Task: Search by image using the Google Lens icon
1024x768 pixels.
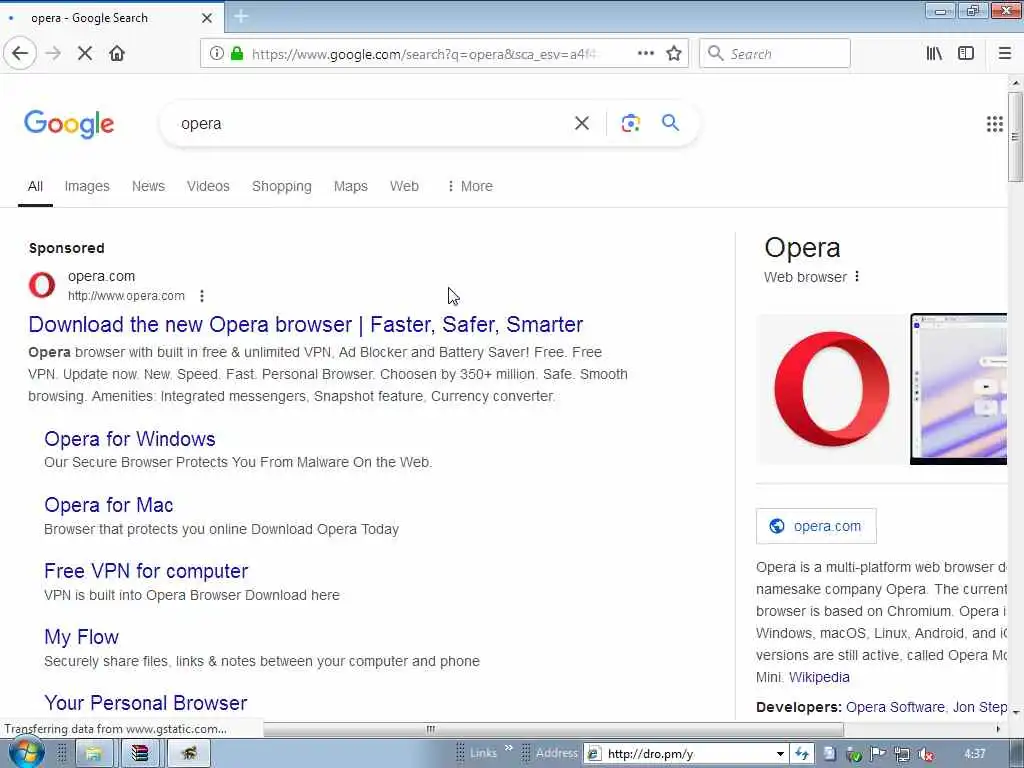Action: pyautogui.click(x=631, y=123)
